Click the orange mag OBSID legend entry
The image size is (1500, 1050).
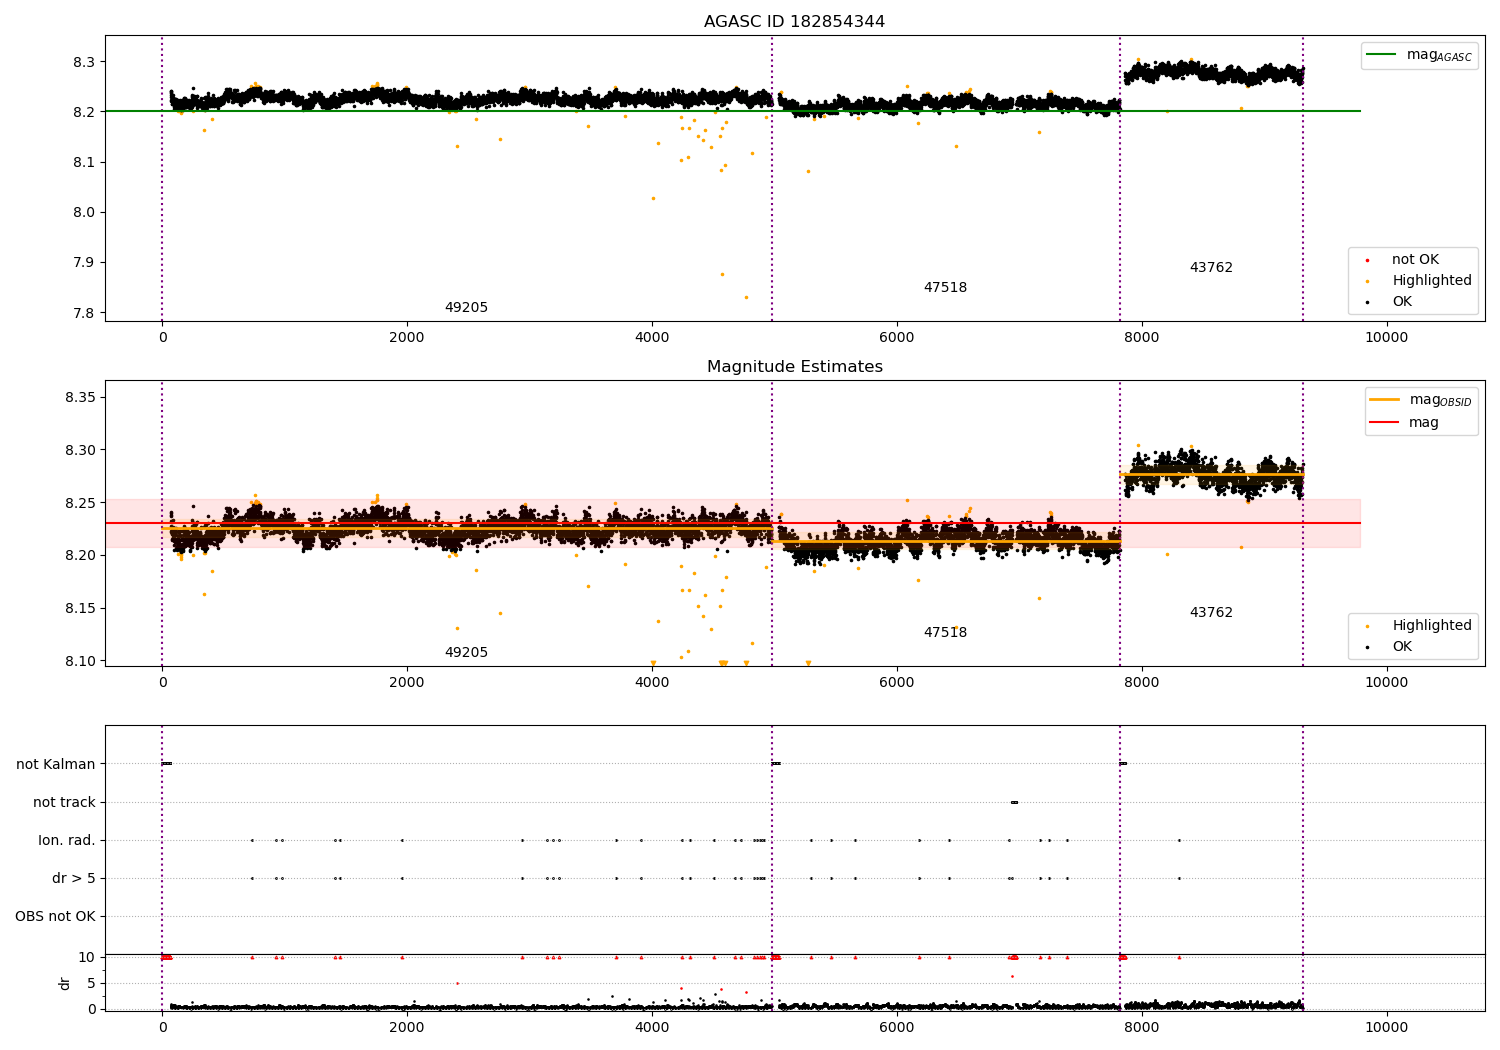pos(1420,400)
